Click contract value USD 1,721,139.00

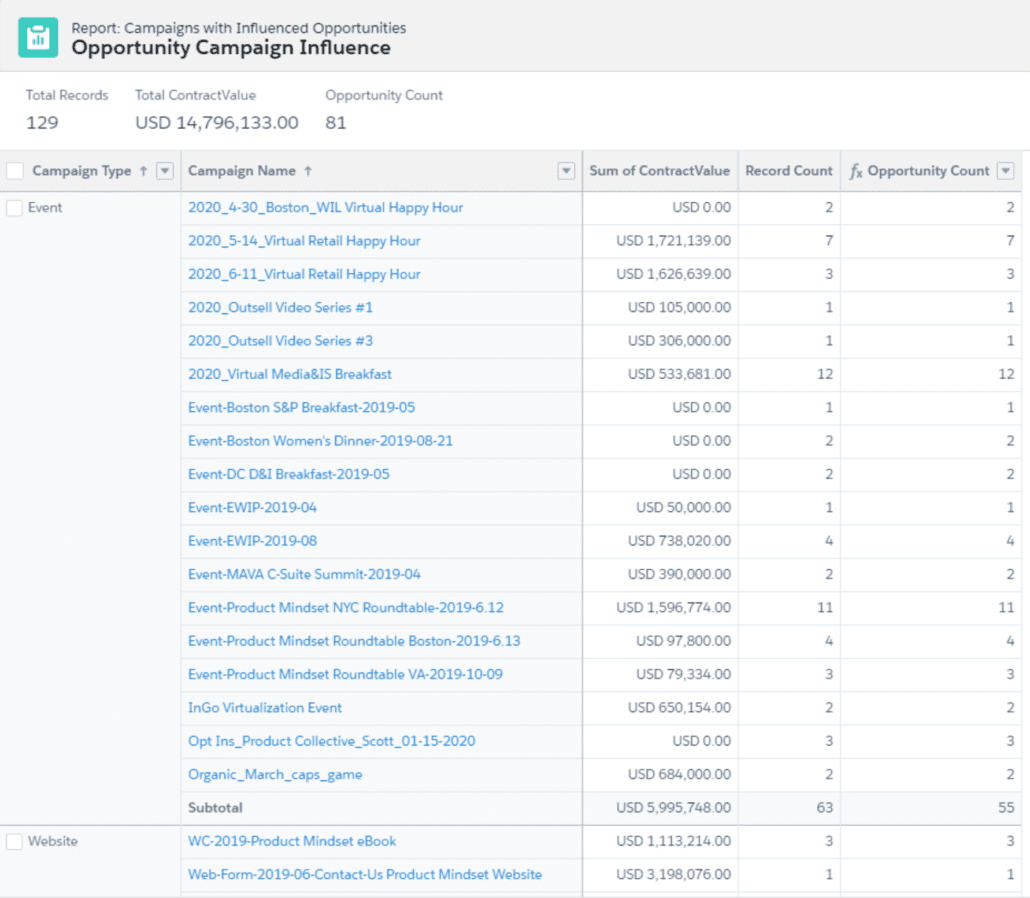(673, 241)
